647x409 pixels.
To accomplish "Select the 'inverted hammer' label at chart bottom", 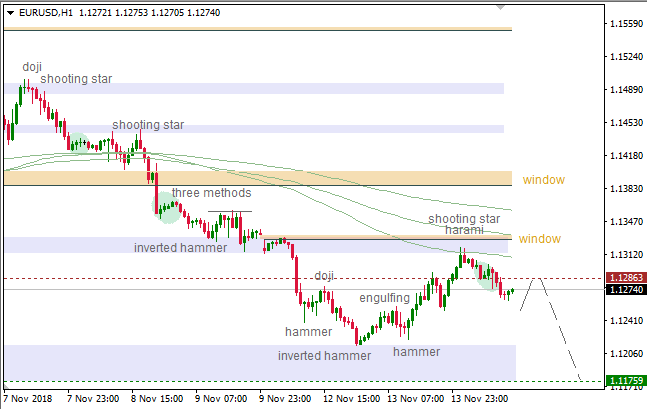I will tap(324, 355).
